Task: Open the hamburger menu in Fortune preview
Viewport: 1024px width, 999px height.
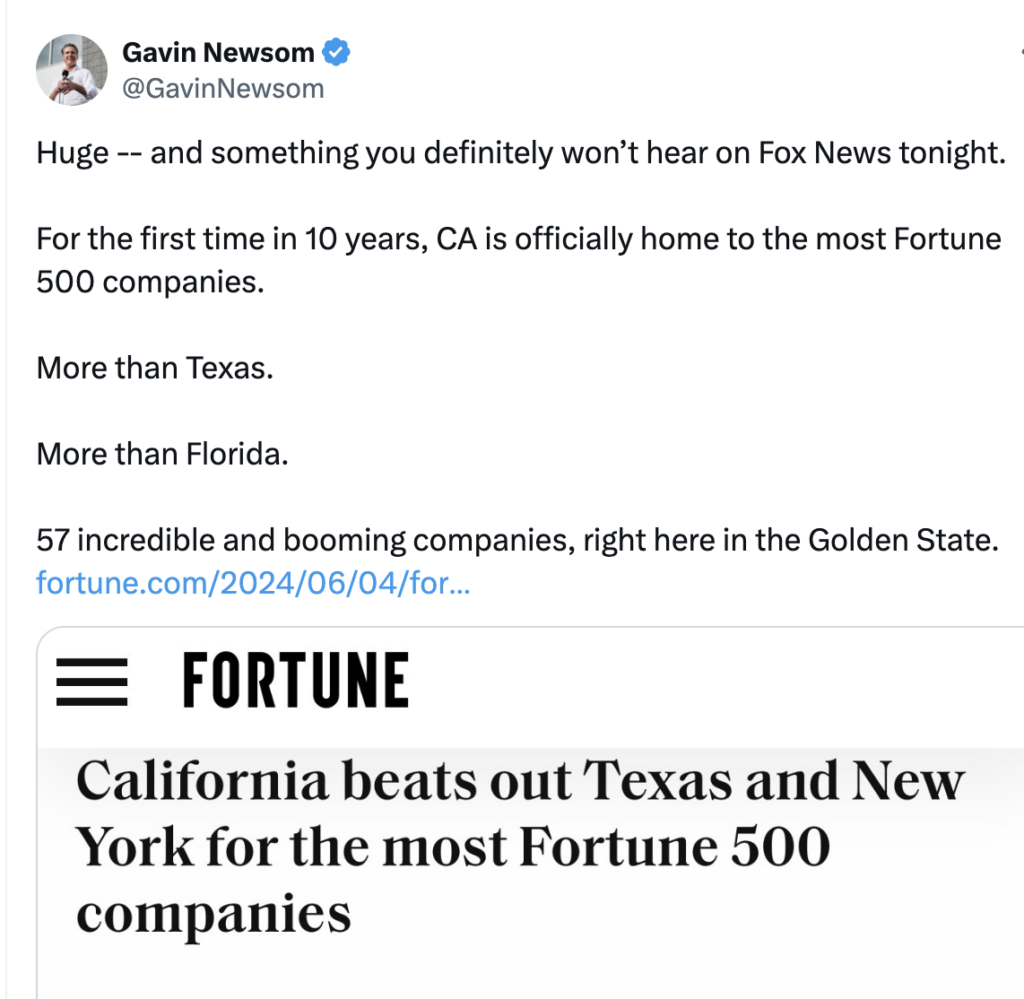Action: (91, 682)
